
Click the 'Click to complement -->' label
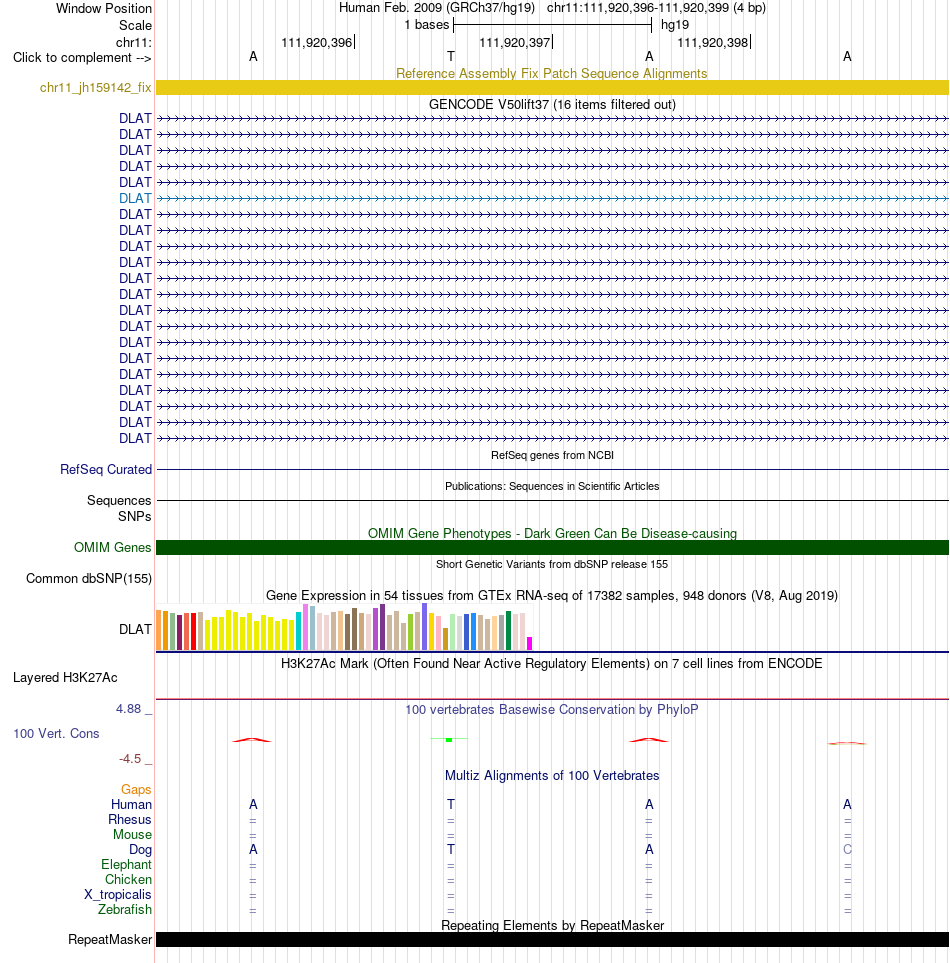click(82, 58)
